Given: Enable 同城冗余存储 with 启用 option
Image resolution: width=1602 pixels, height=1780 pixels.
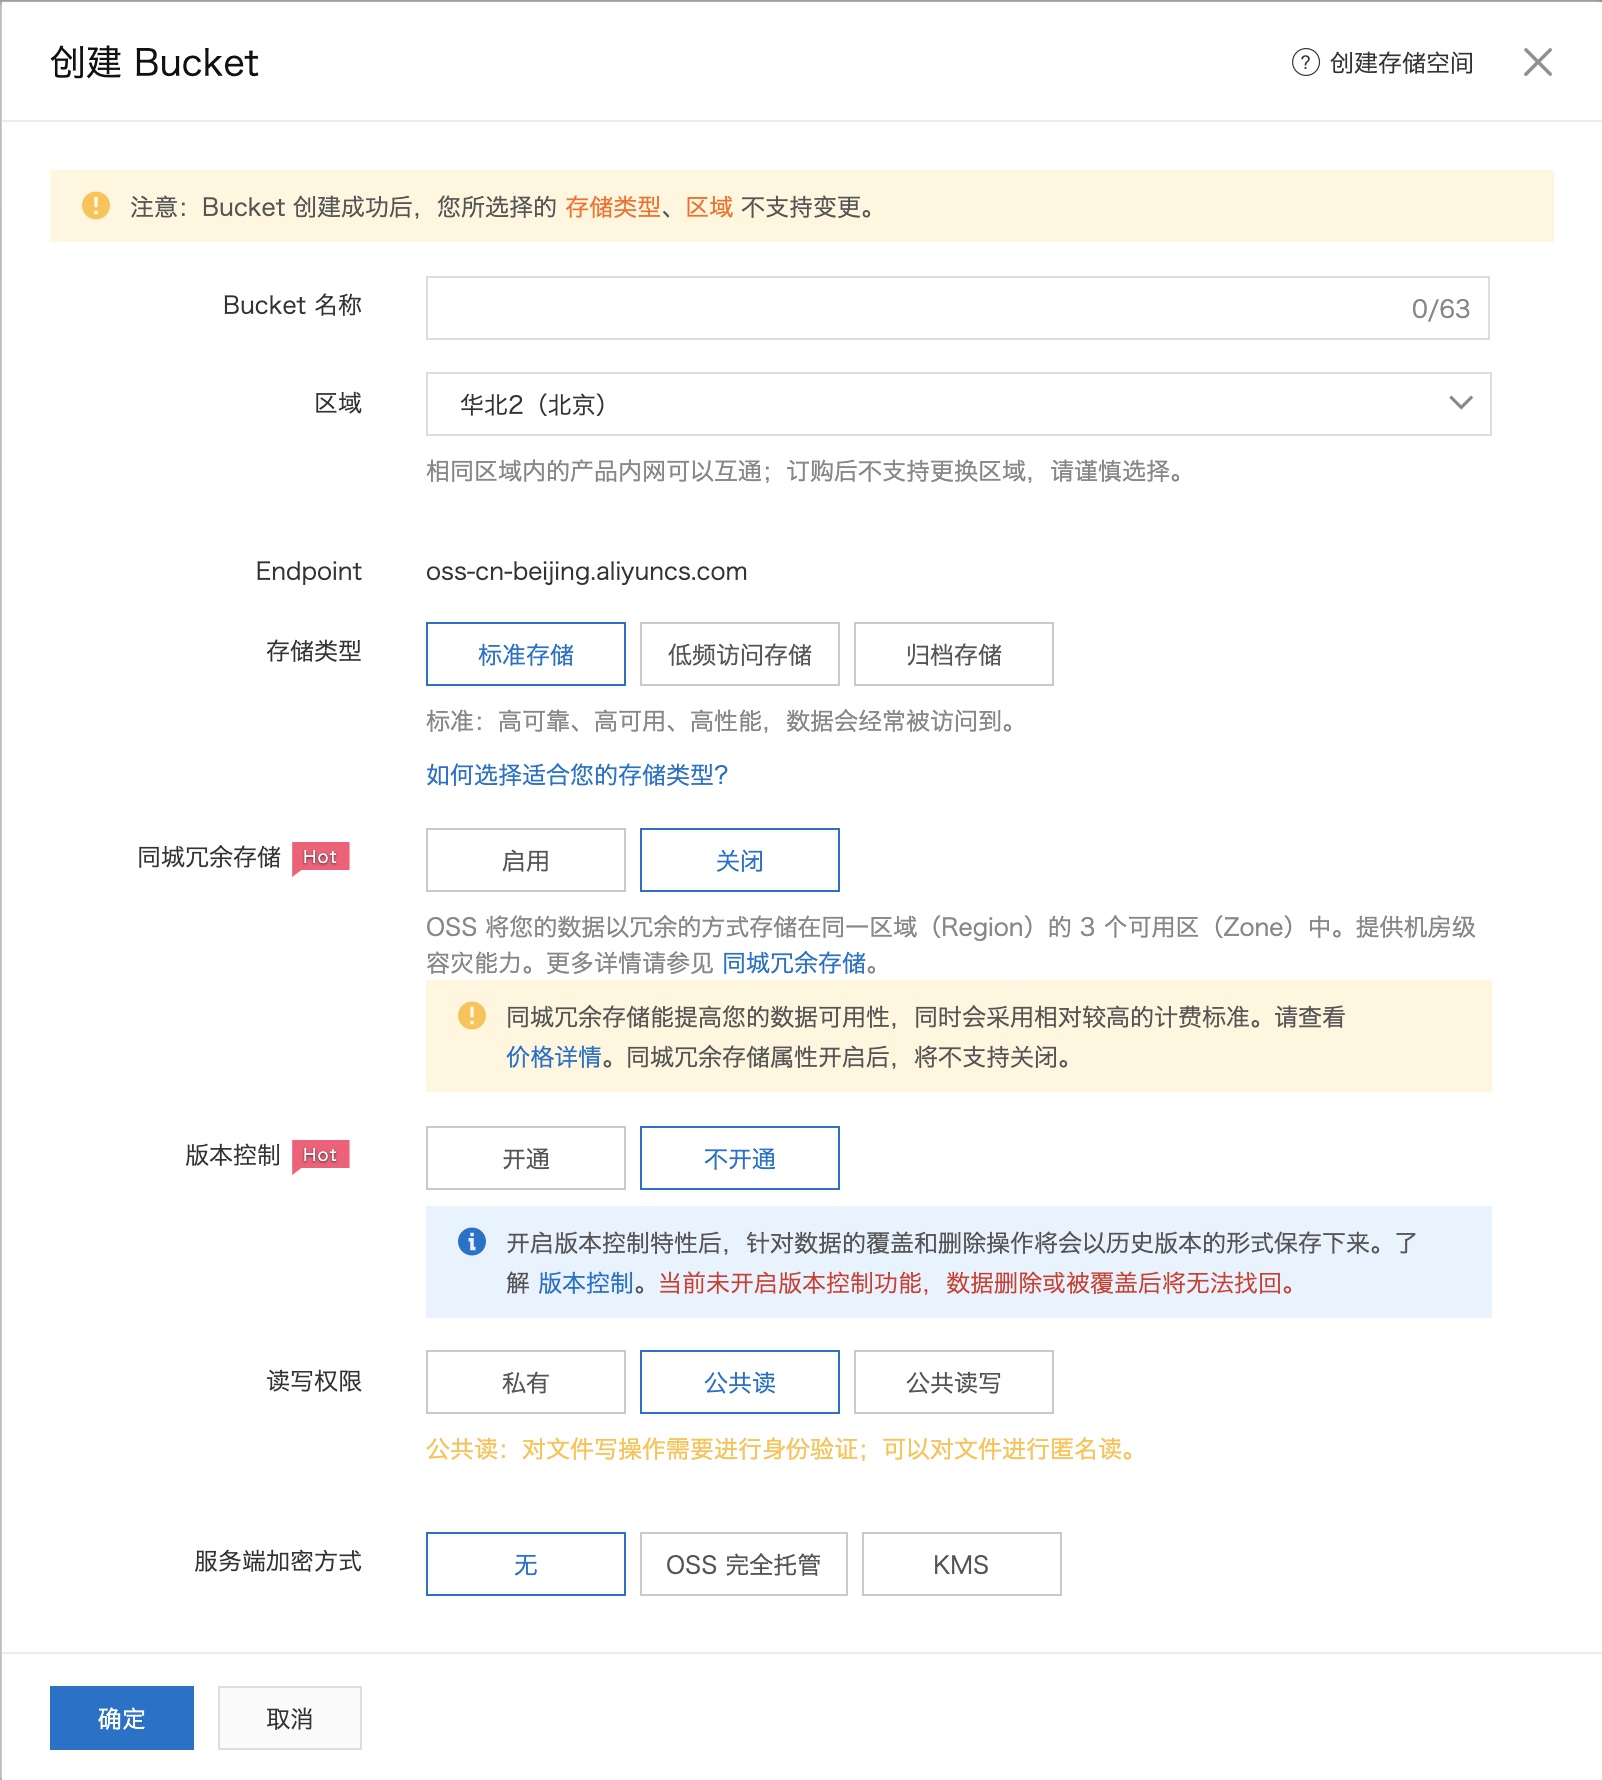Looking at the screenshot, I should coord(525,861).
